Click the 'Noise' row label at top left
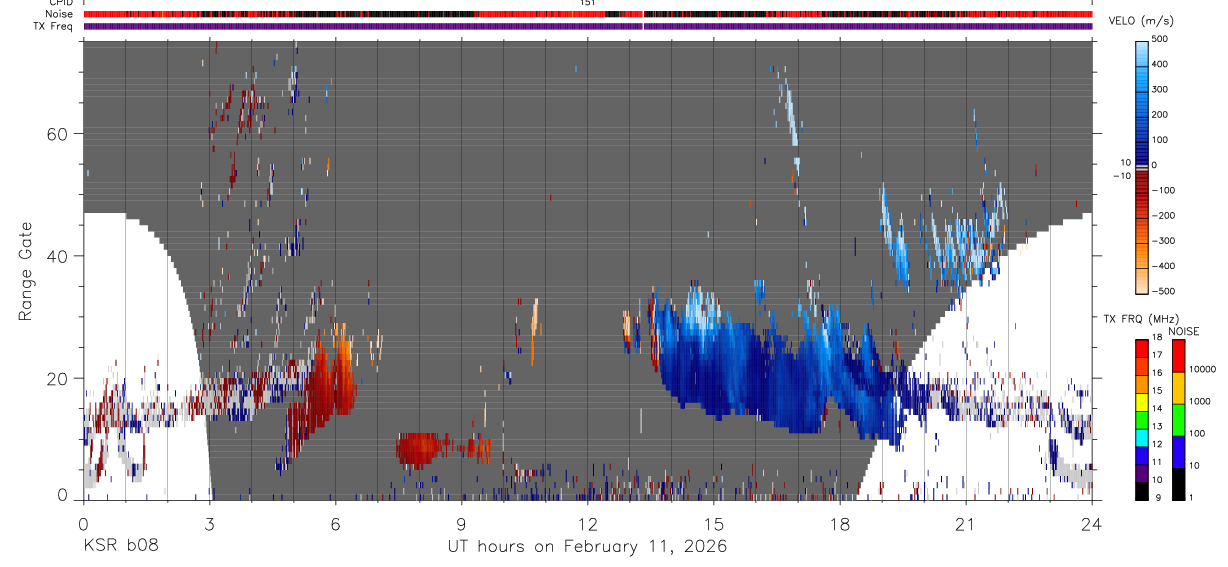1228x567 pixels. click(x=58, y=14)
